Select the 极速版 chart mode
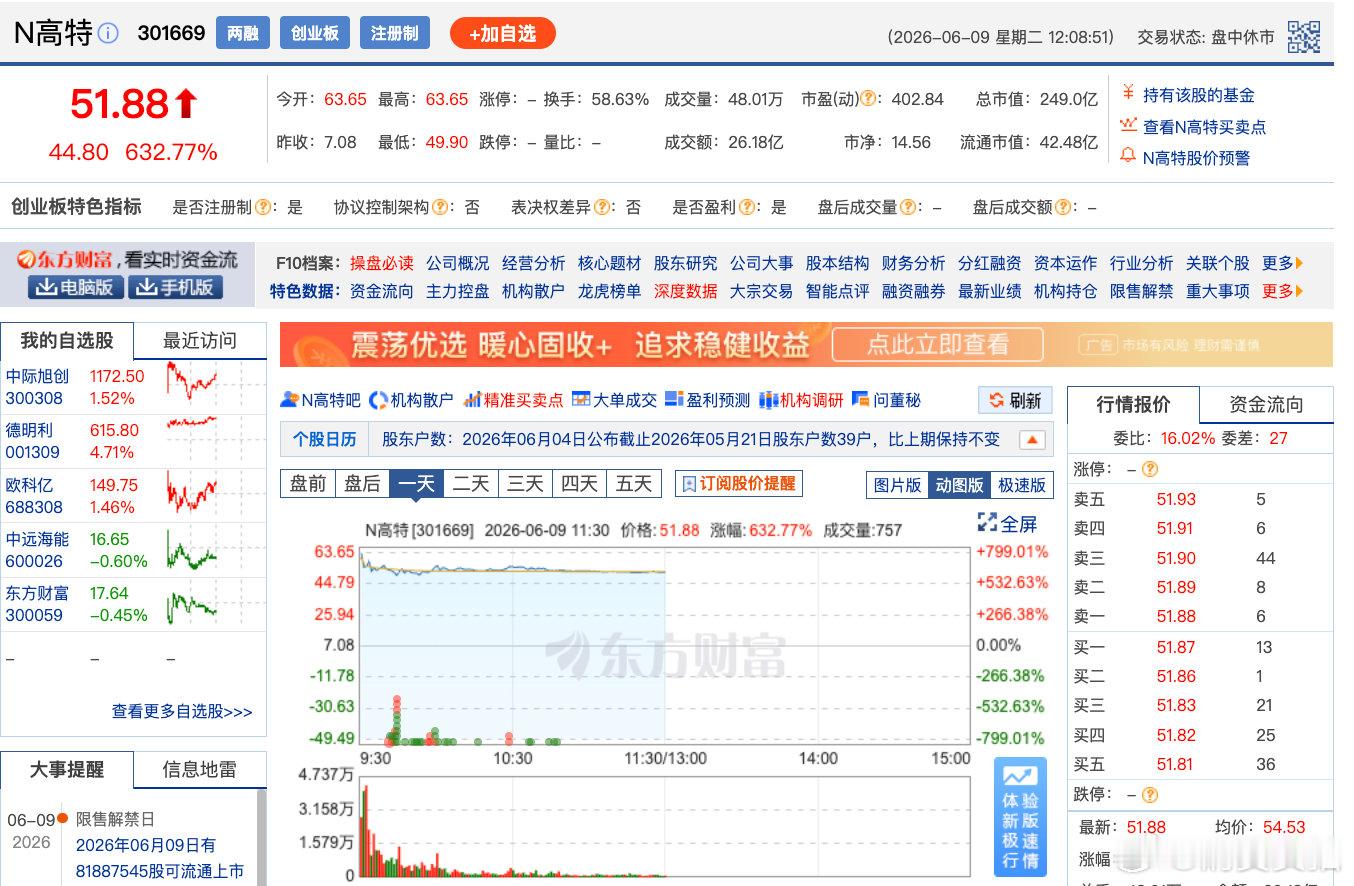Screen dimensions: 1354x886 1021,485
